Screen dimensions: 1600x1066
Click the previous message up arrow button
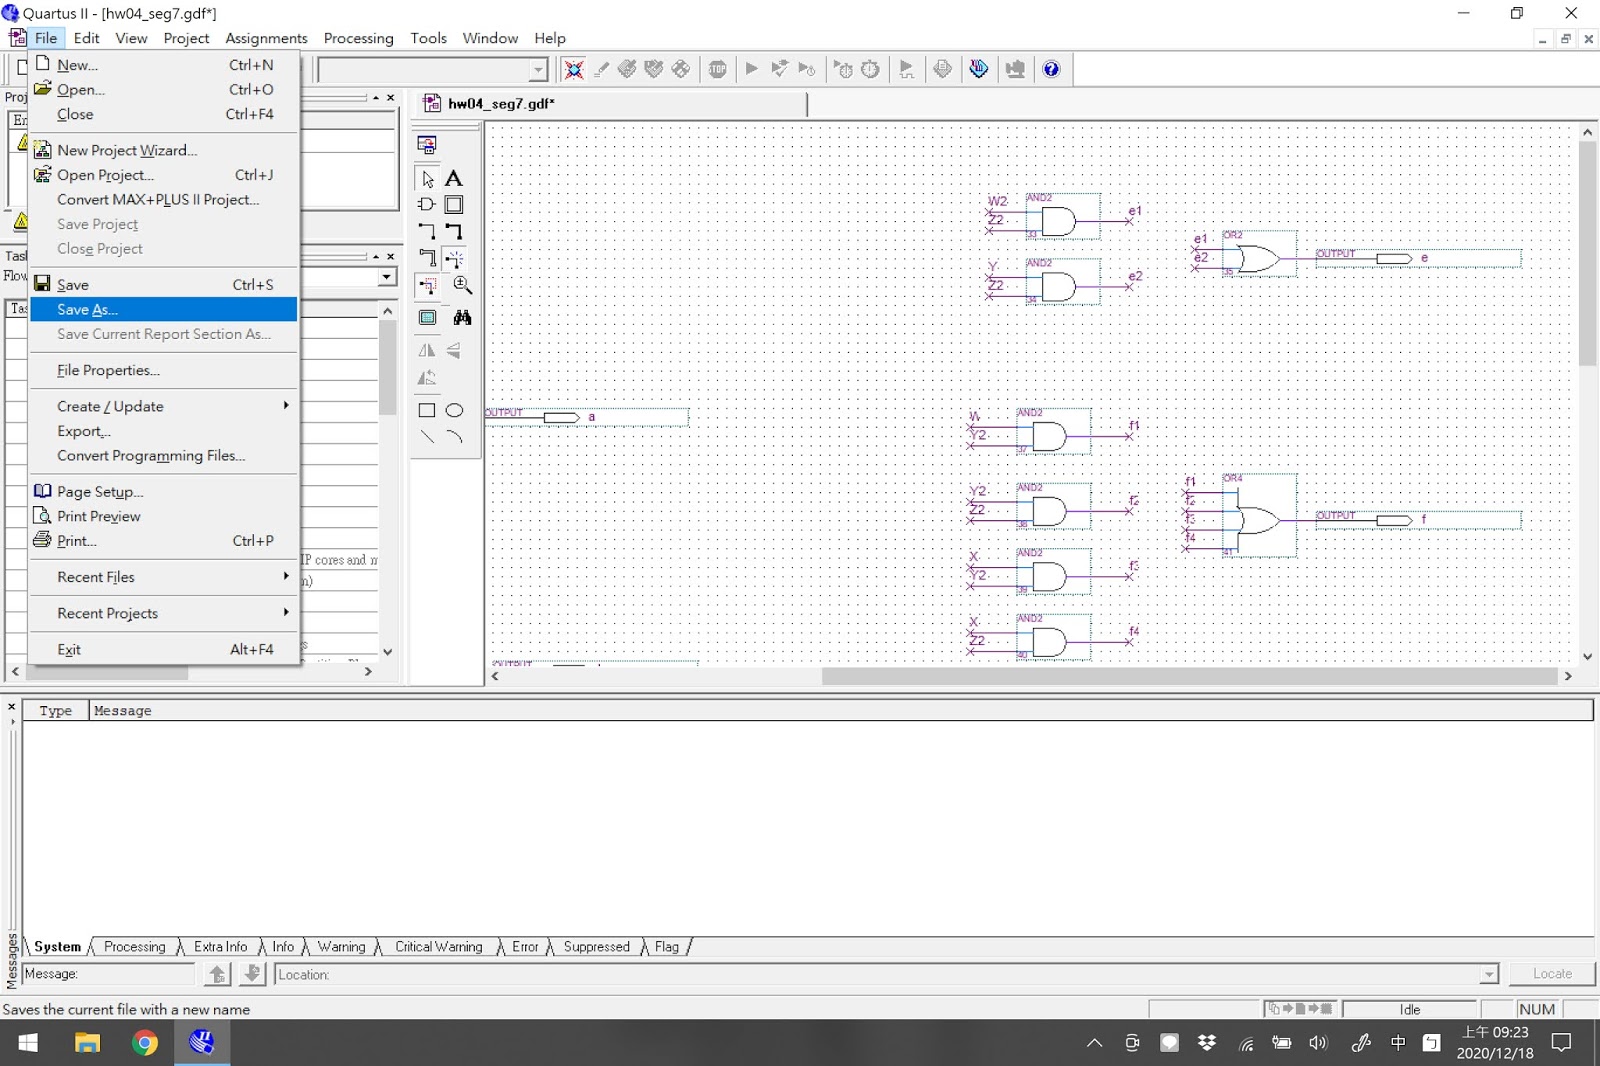tap(217, 974)
